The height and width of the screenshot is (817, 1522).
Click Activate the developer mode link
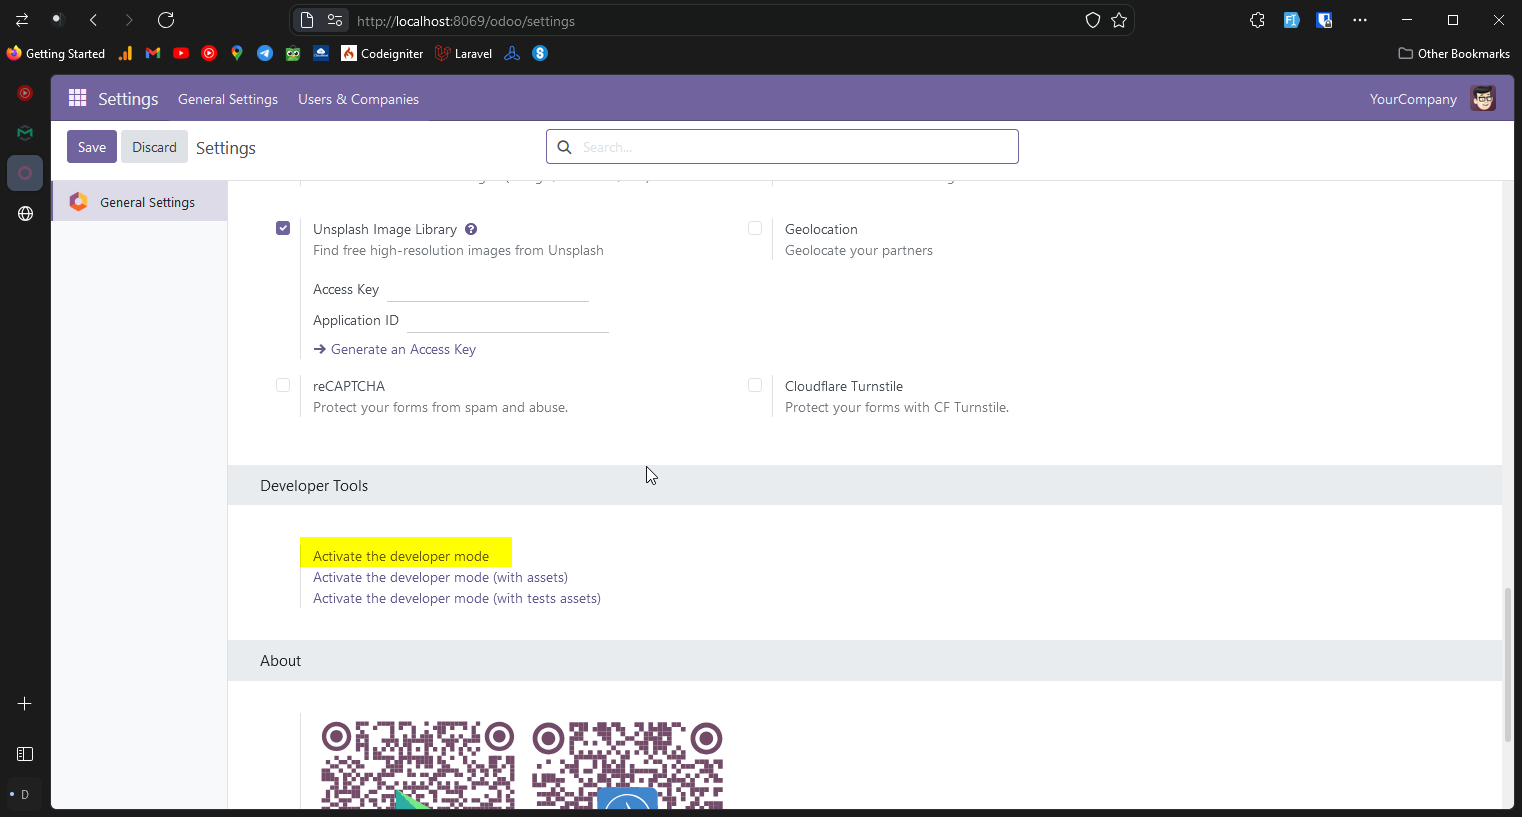[401, 556]
